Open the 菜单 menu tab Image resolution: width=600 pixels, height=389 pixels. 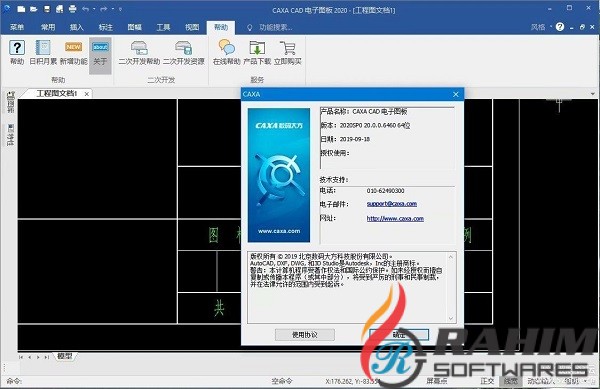point(17,27)
